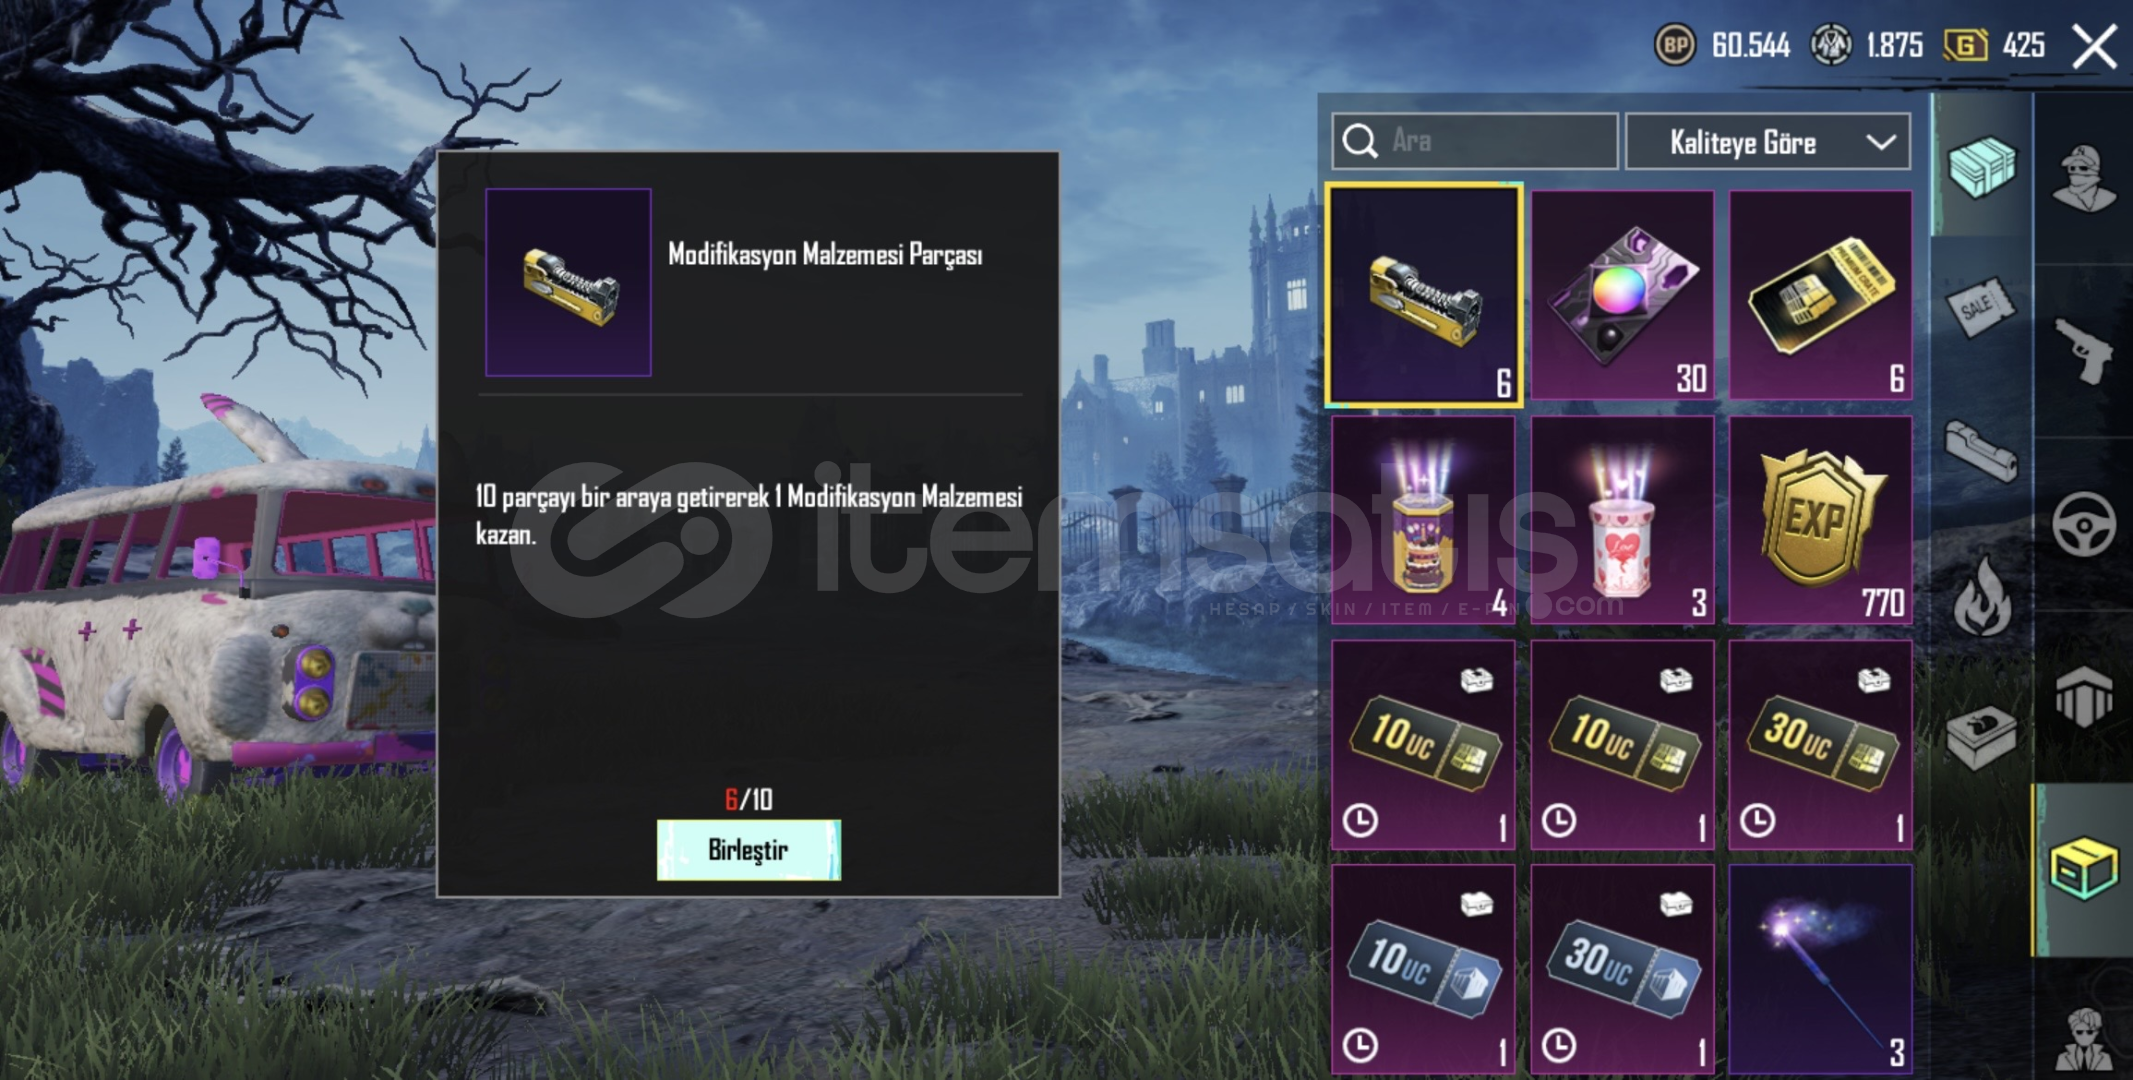
Task: Click the gold G currency icon
Action: click(x=1965, y=45)
